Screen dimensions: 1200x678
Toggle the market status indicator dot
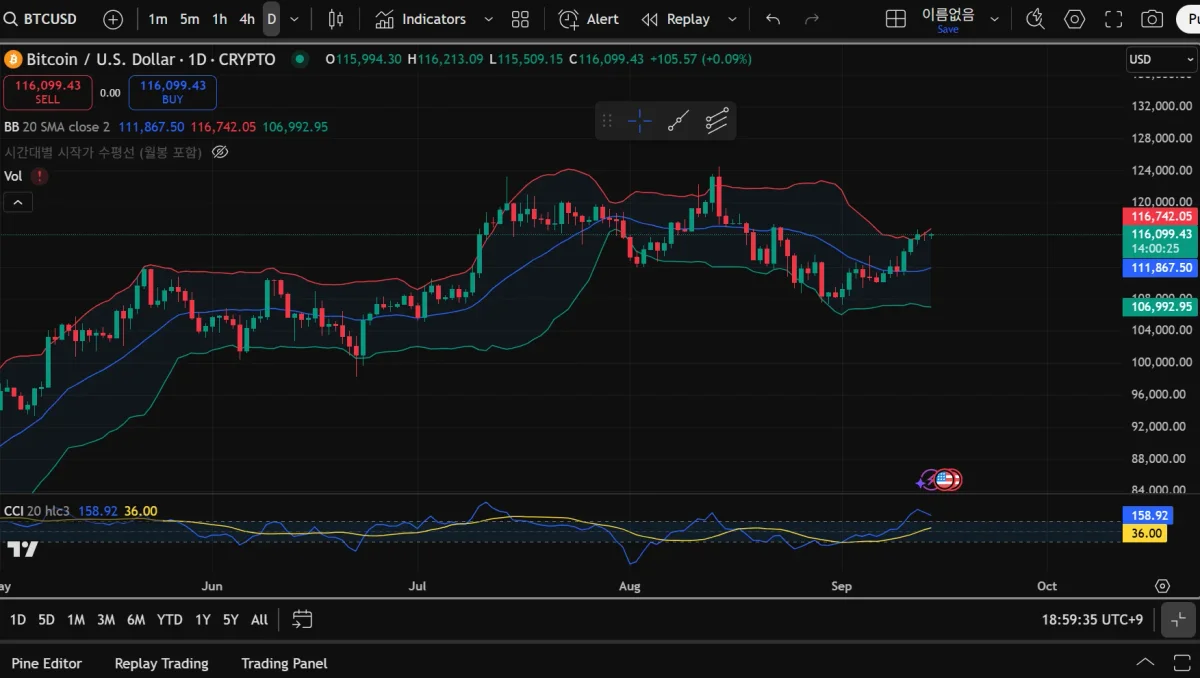(299, 59)
